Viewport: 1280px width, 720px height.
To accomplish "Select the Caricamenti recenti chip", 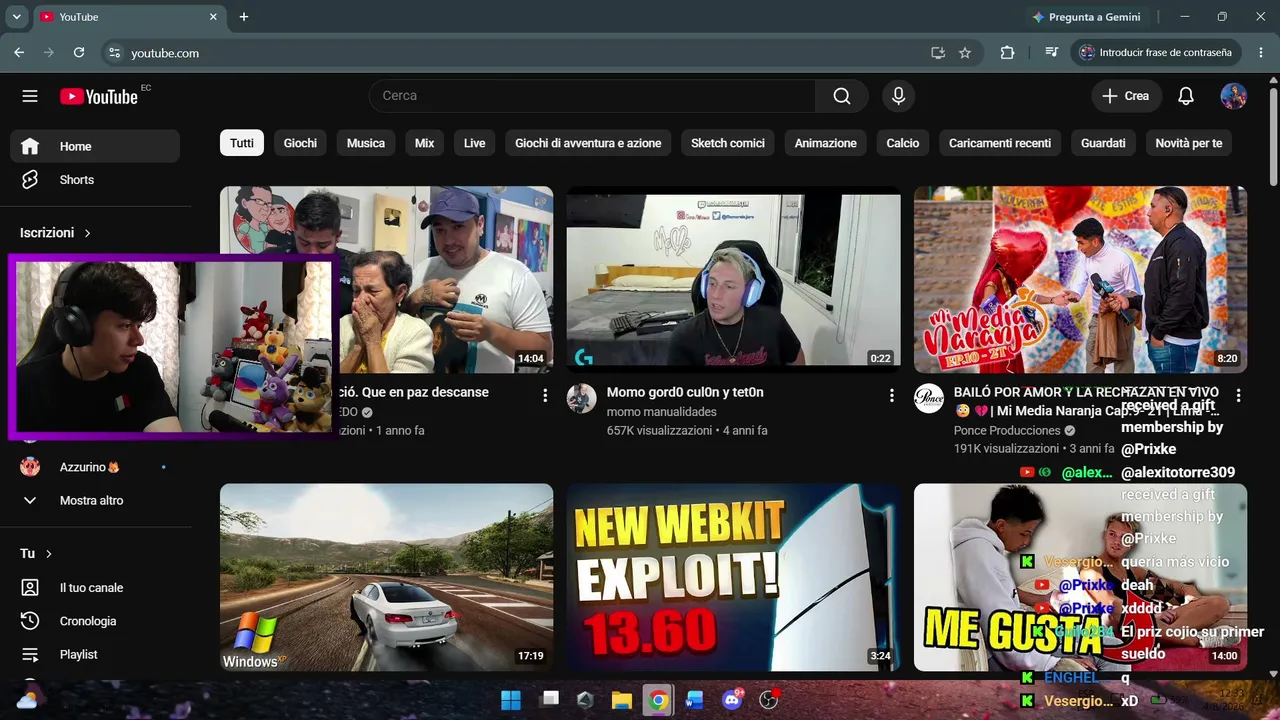I will (x=1000, y=143).
